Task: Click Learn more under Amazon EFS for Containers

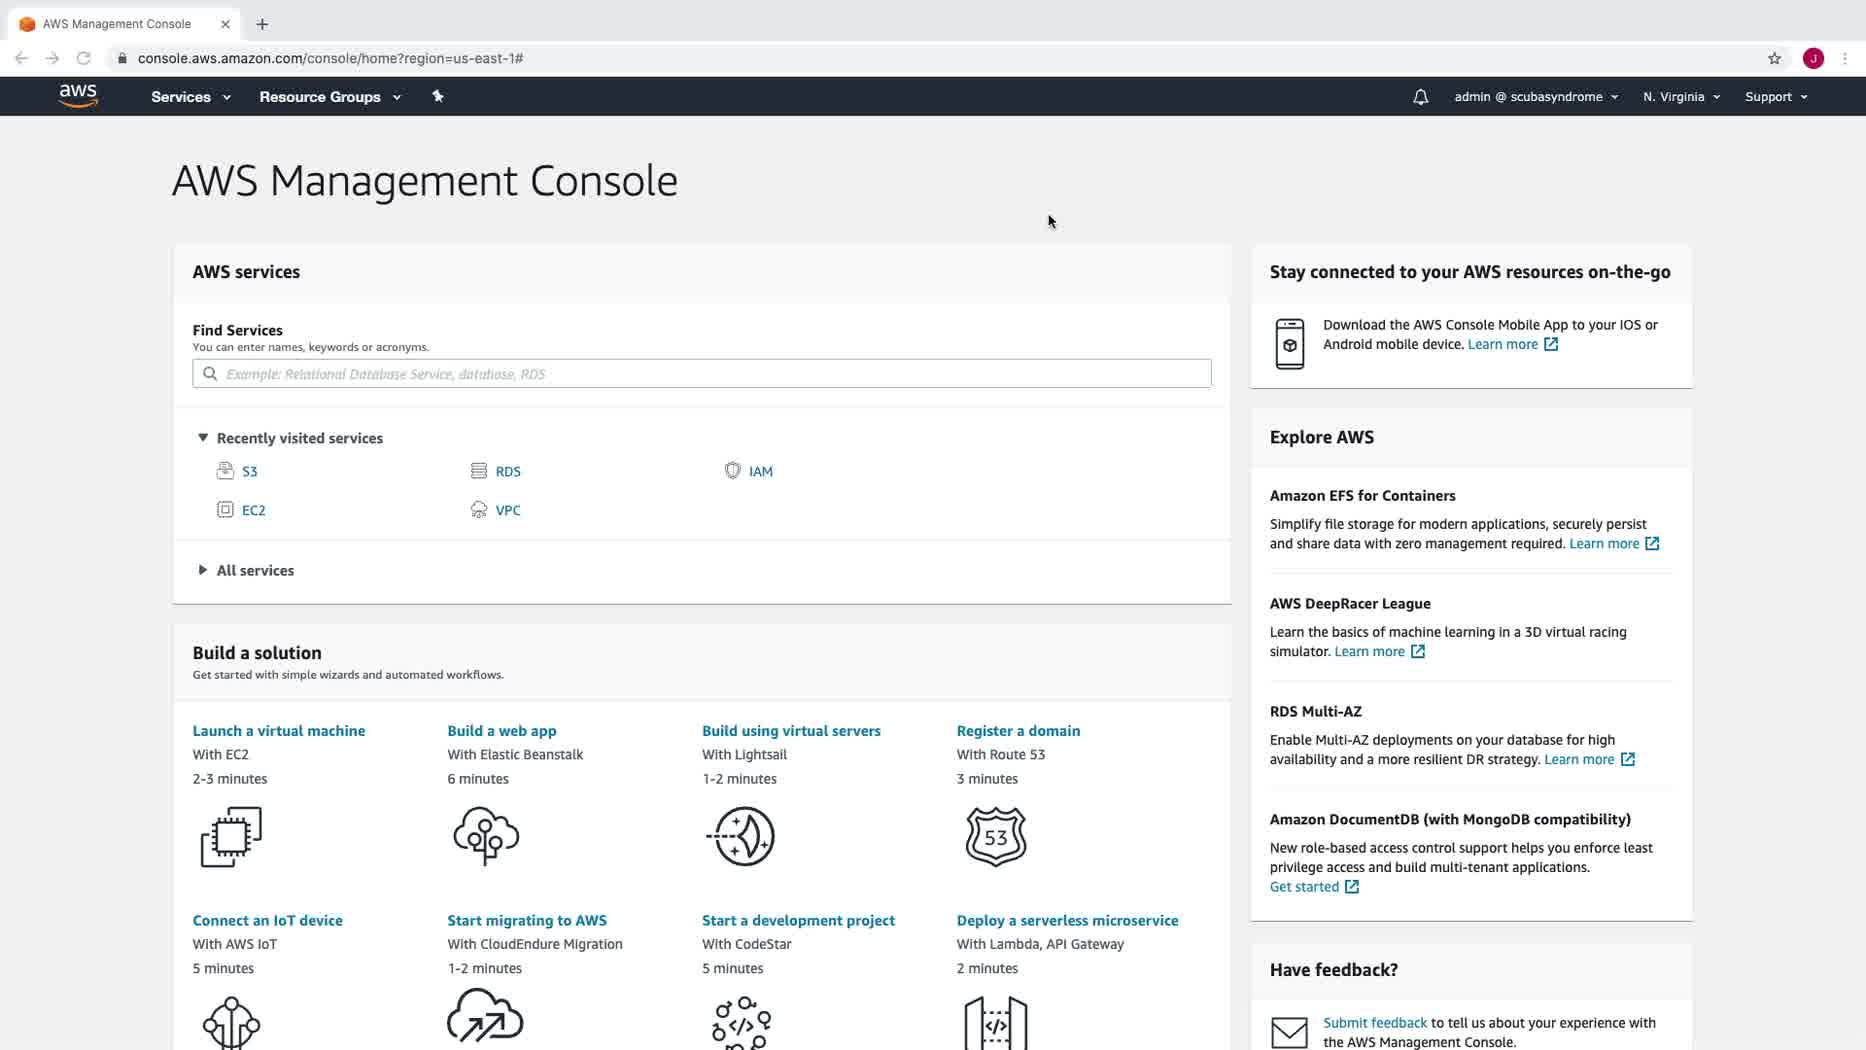Action: pyautogui.click(x=1614, y=544)
